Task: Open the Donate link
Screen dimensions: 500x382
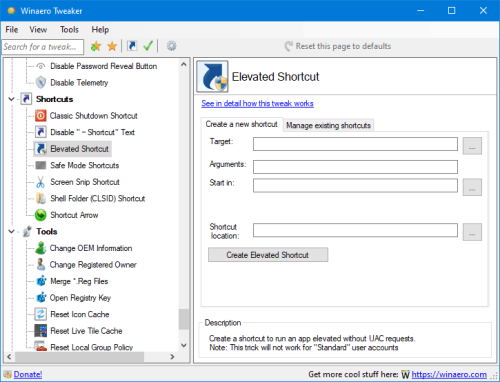Action: pyautogui.click(x=28, y=374)
